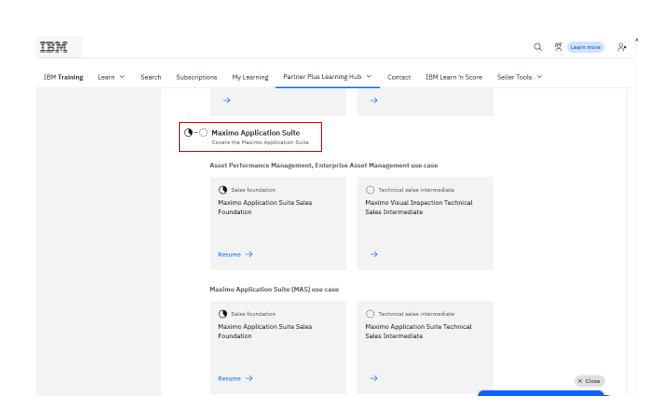This screenshot has height=411, width=662.
Task: Go to Subscriptions
Action: pos(196,77)
